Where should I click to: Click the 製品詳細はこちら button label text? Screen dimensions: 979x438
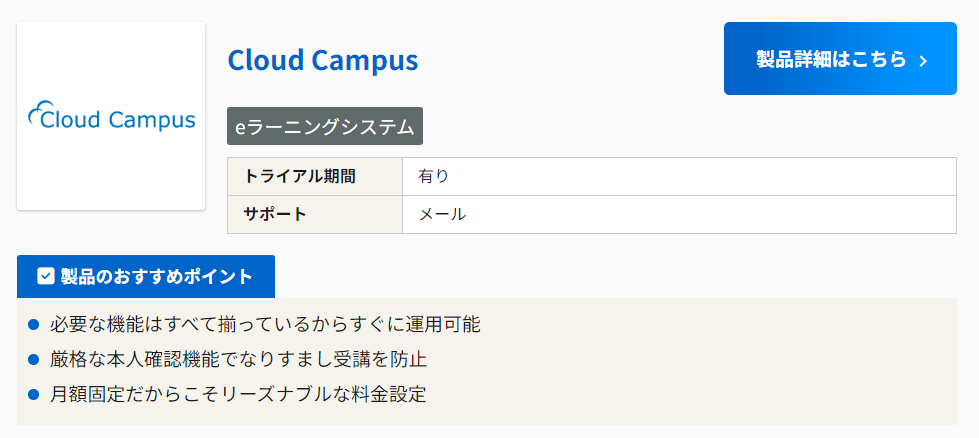tap(831, 59)
